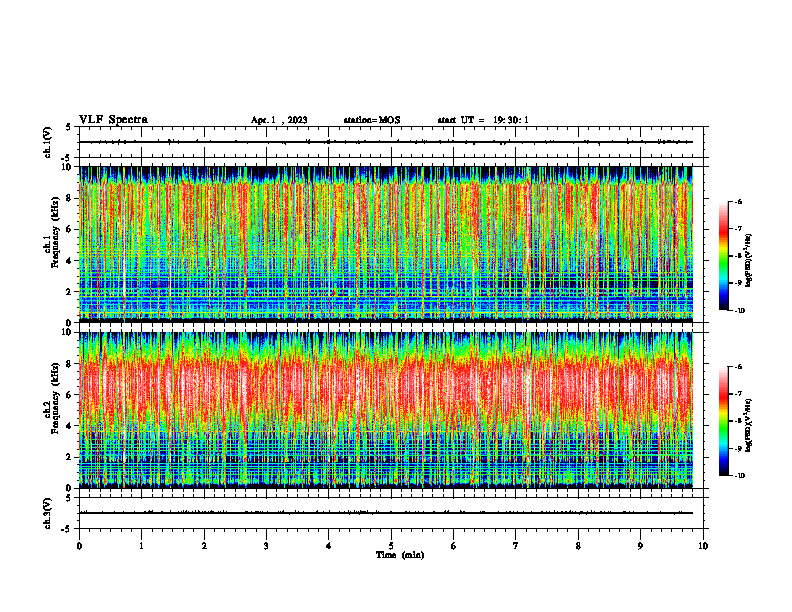Click inside the ch.2 spectrogram panel
Viewport: 792px width, 612px height.
tap(386, 410)
